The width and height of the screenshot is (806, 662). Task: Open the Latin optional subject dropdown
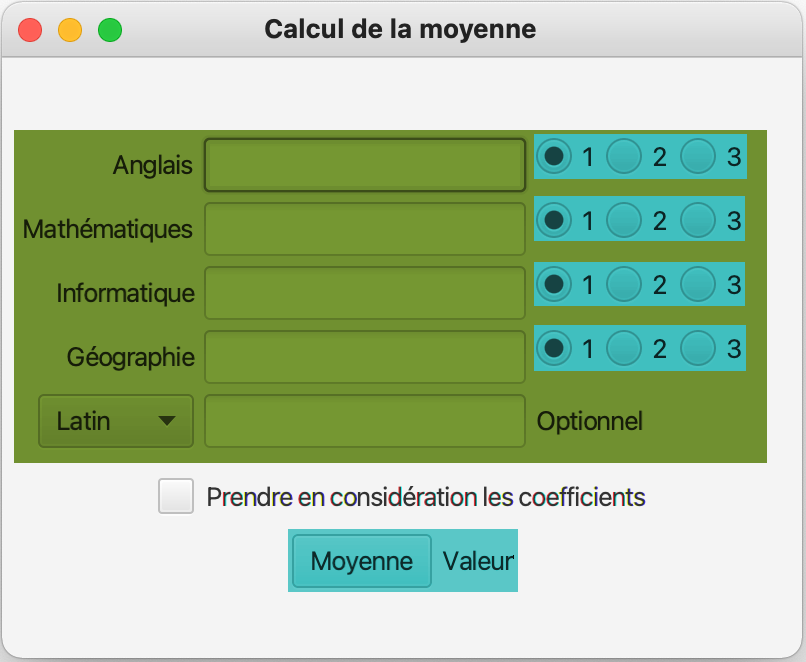point(116,421)
